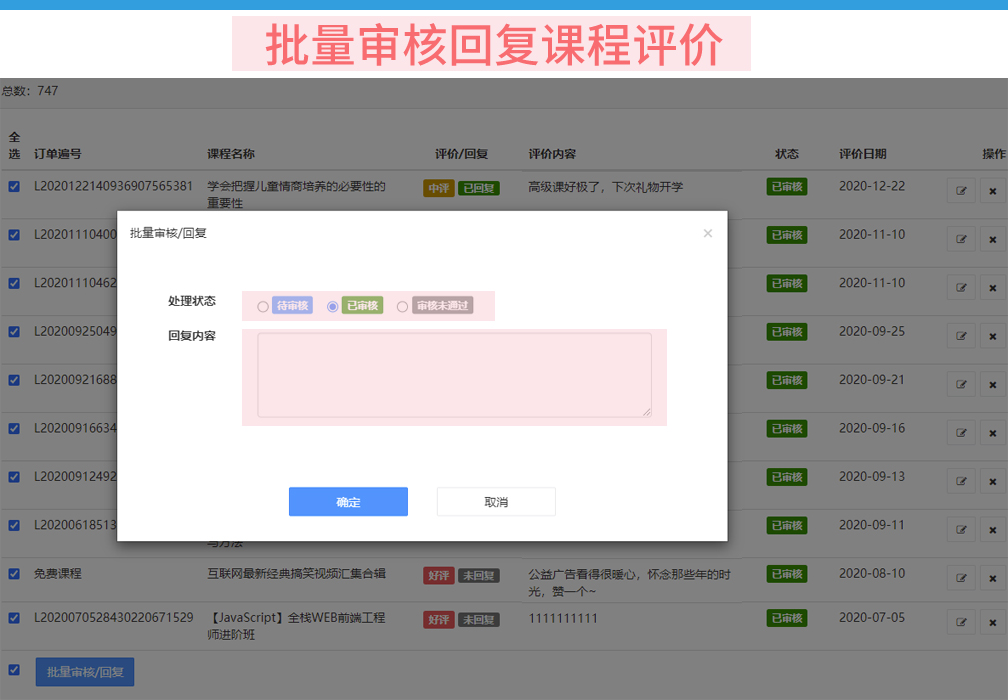Image resolution: width=1008 pixels, height=700 pixels.
Task: Uncheck the row dated 2020-09-11
Action: point(14,526)
